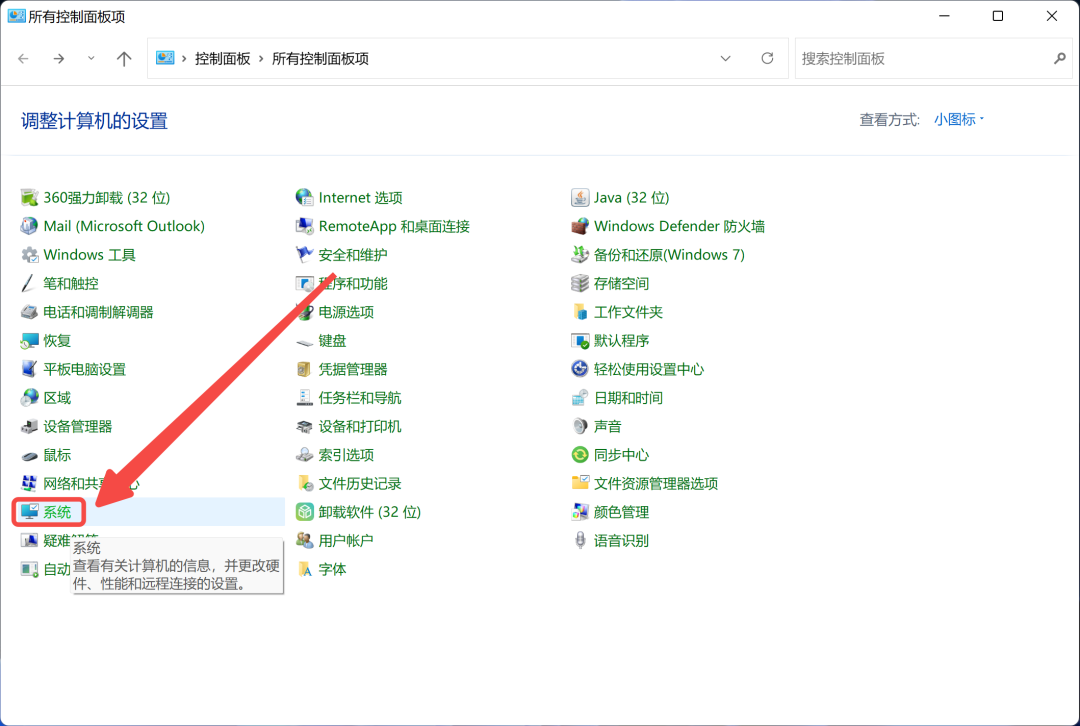
Task: Click the 平板电脑设置 icon
Action: 29,369
